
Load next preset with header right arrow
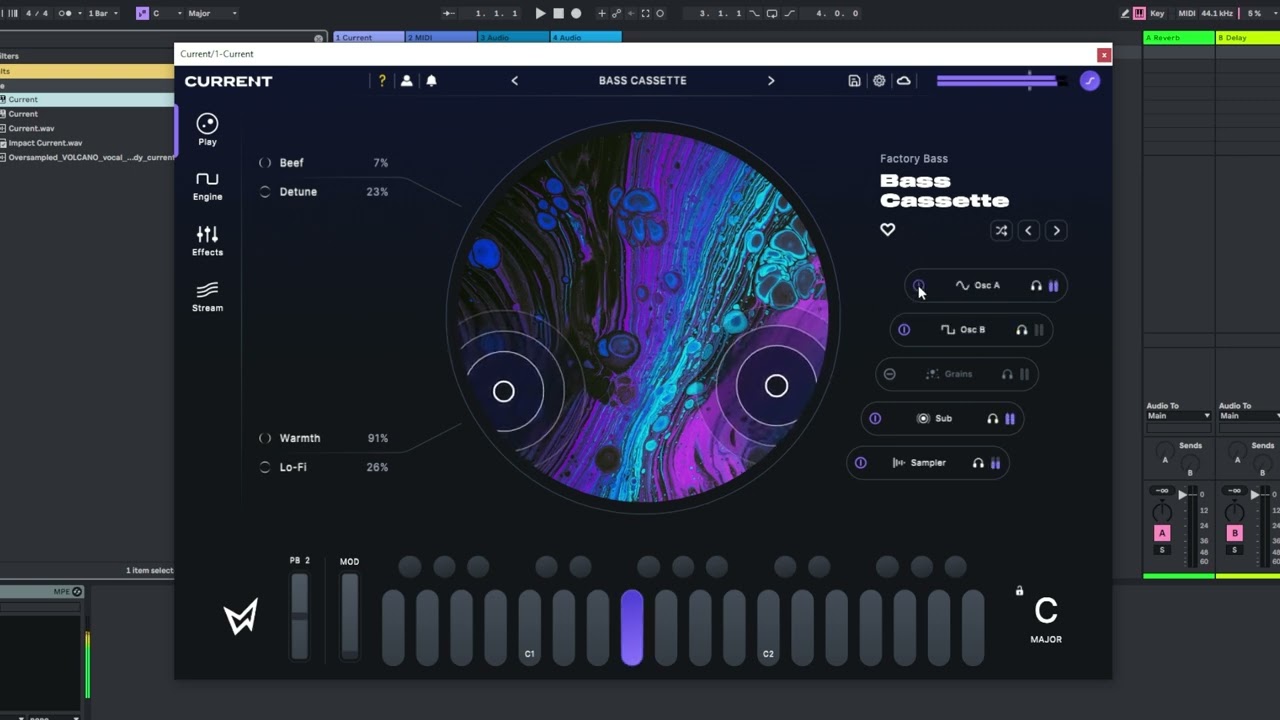pyautogui.click(x=771, y=81)
